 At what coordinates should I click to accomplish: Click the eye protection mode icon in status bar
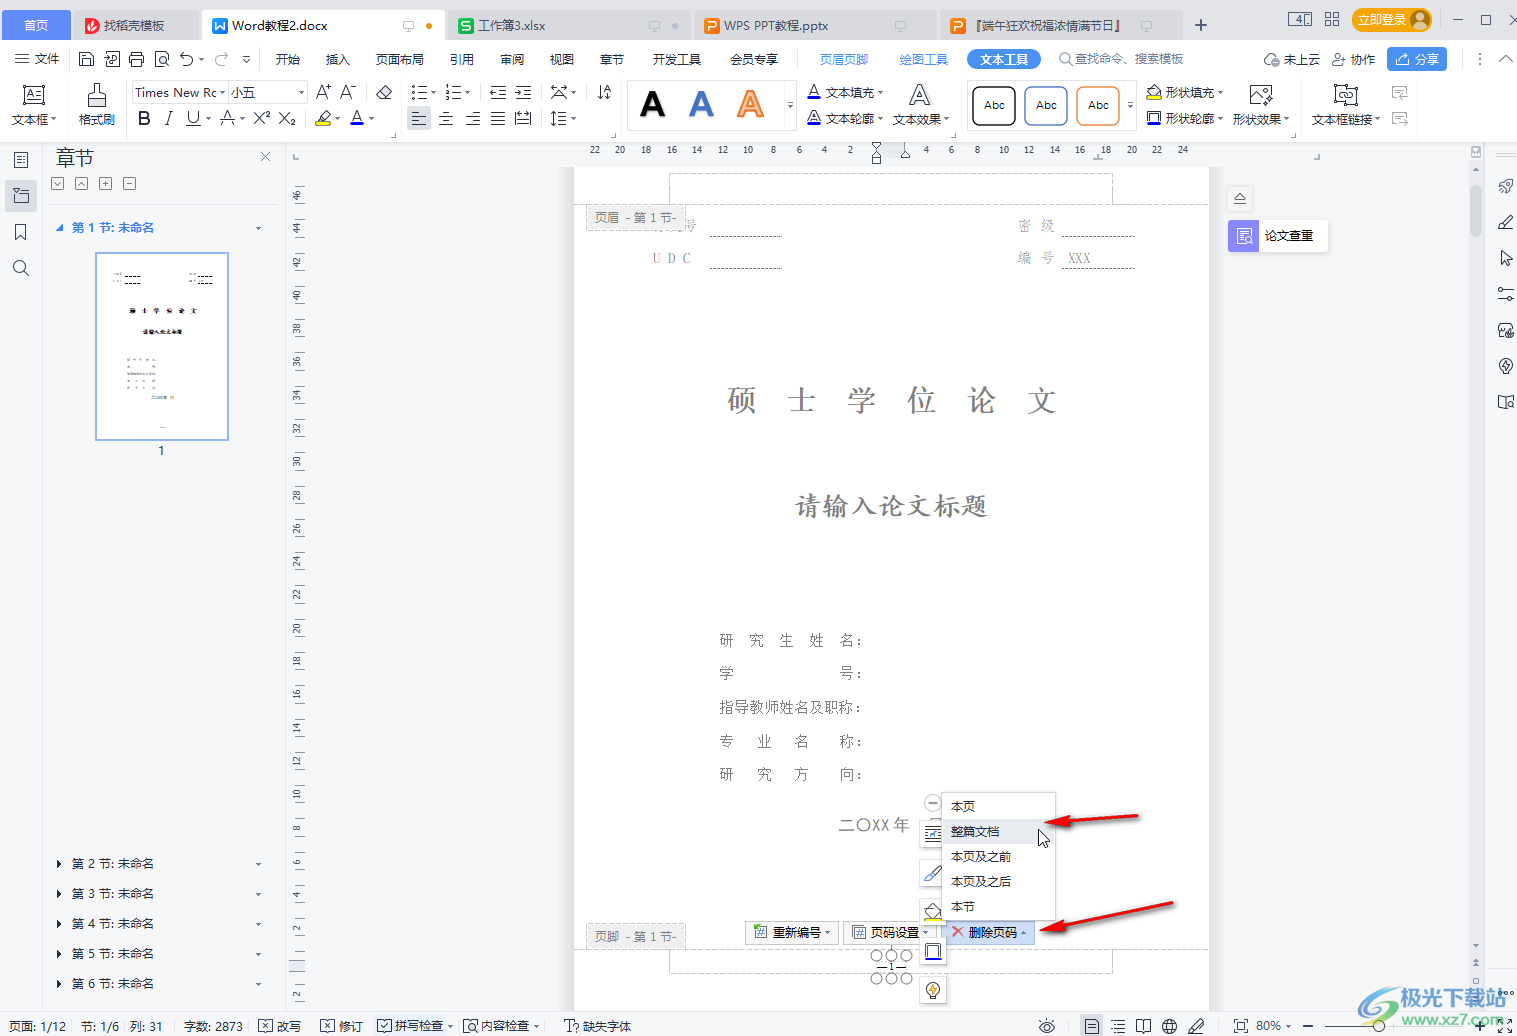click(x=1047, y=1026)
